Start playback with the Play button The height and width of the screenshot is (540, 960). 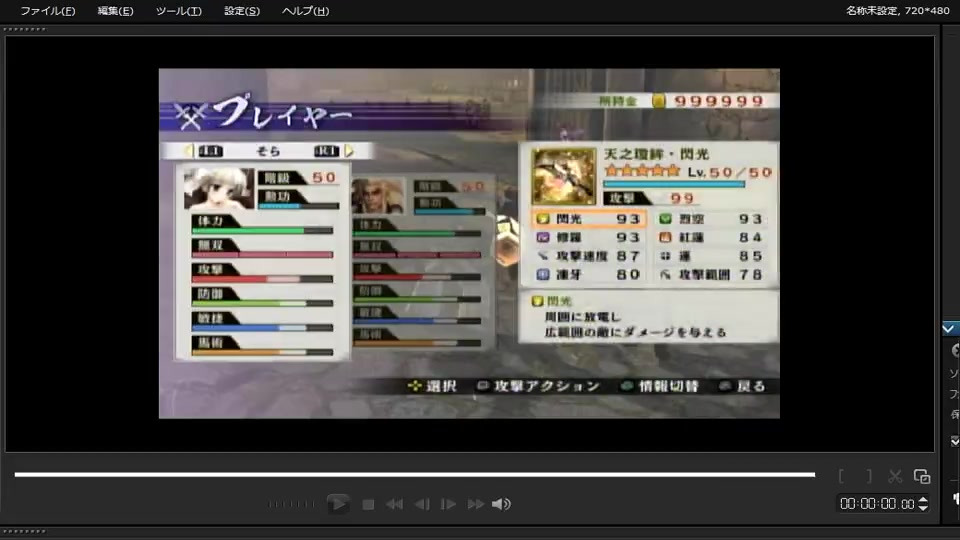point(337,504)
